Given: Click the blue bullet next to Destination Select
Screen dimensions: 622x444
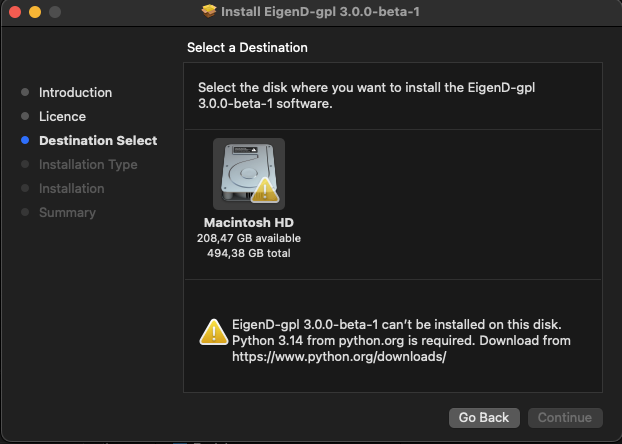Looking at the screenshot, I should 25,140.
